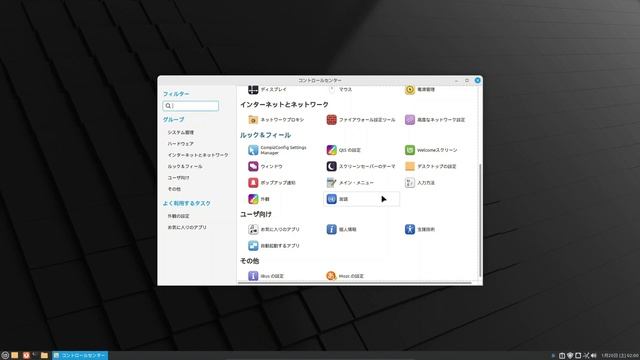Open 自動起動するアプリ startup applications

274,245
